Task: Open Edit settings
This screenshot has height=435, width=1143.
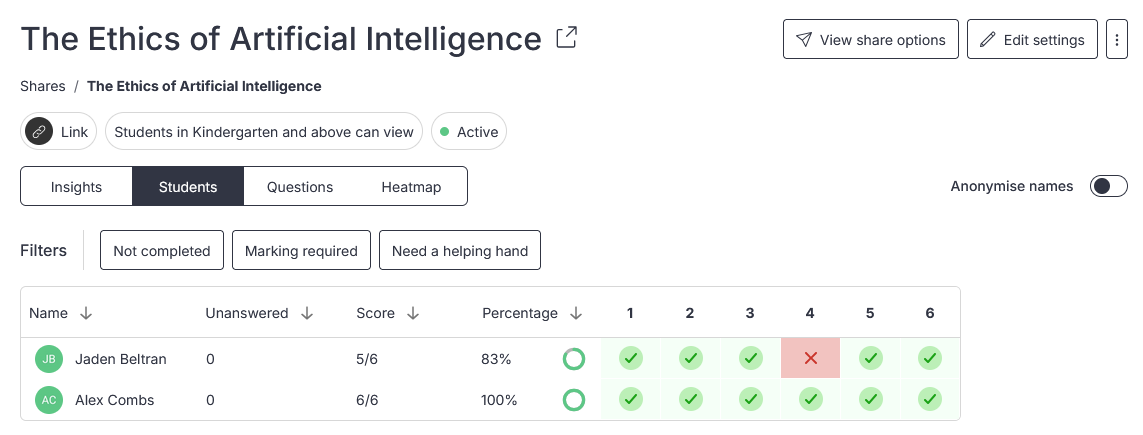Action: 1032,40
